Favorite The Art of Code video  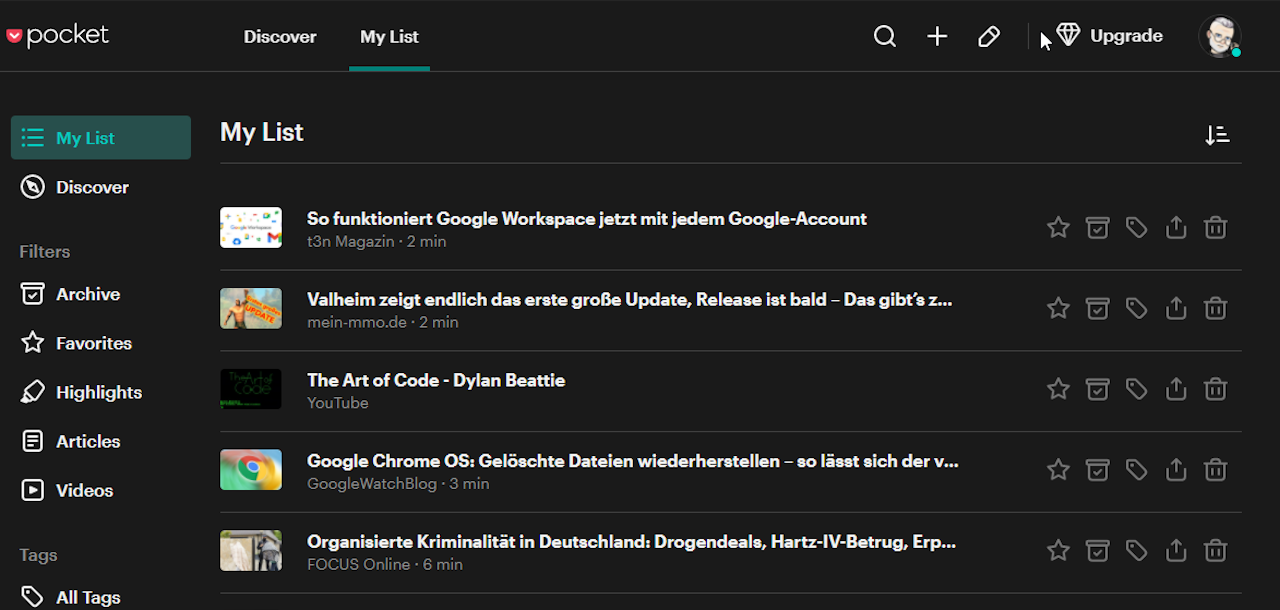(1058, 389)
